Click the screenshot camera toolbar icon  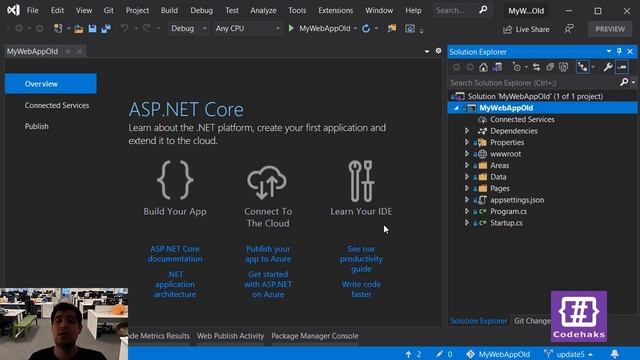[410, 29]
